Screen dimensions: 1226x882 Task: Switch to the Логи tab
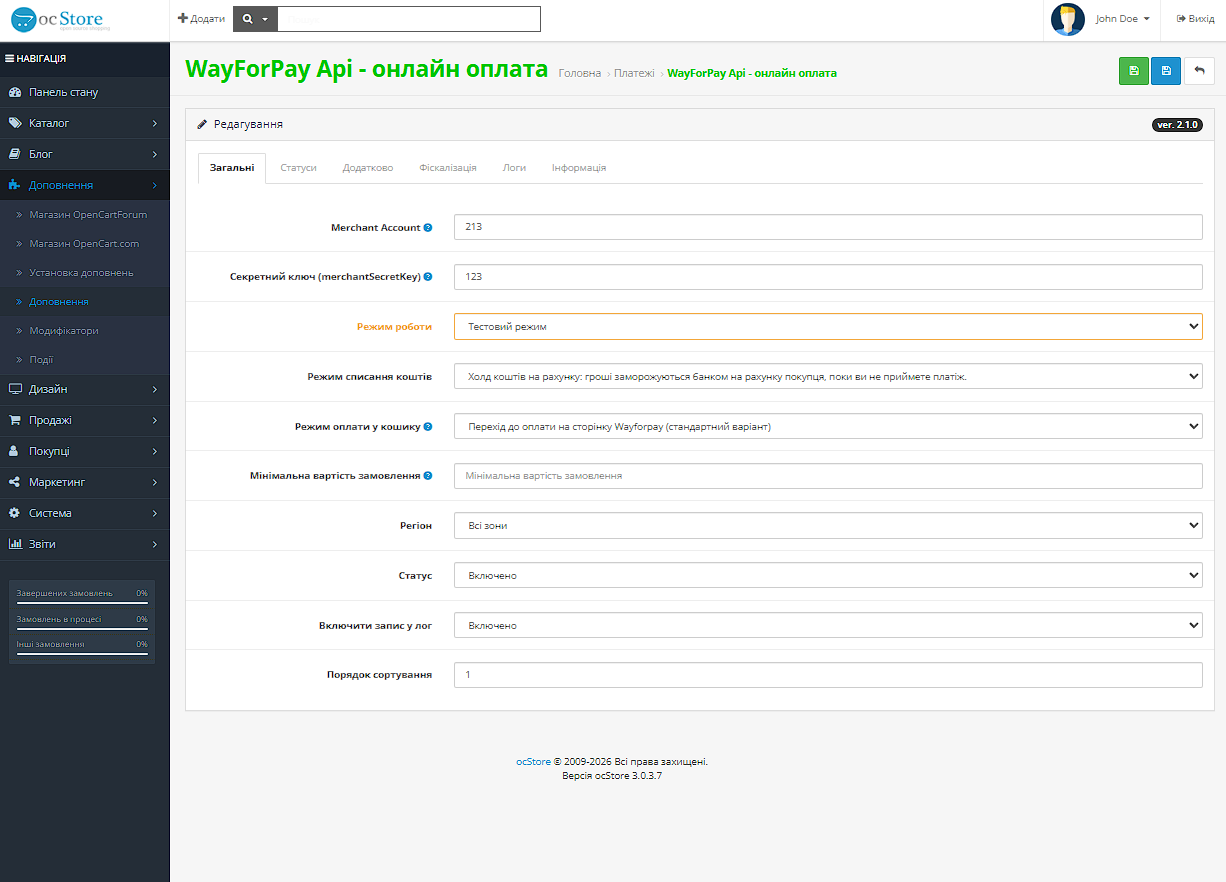[x=514, y=168]
